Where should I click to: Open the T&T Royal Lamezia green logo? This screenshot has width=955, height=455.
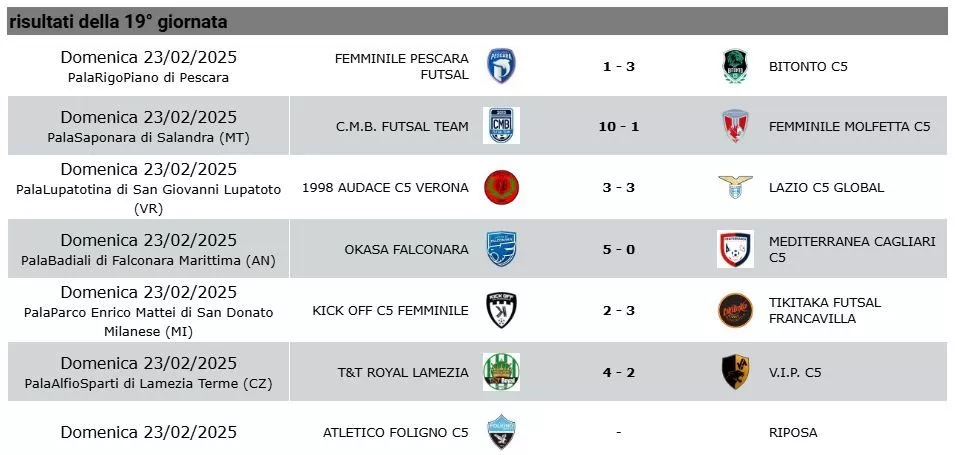501,372
